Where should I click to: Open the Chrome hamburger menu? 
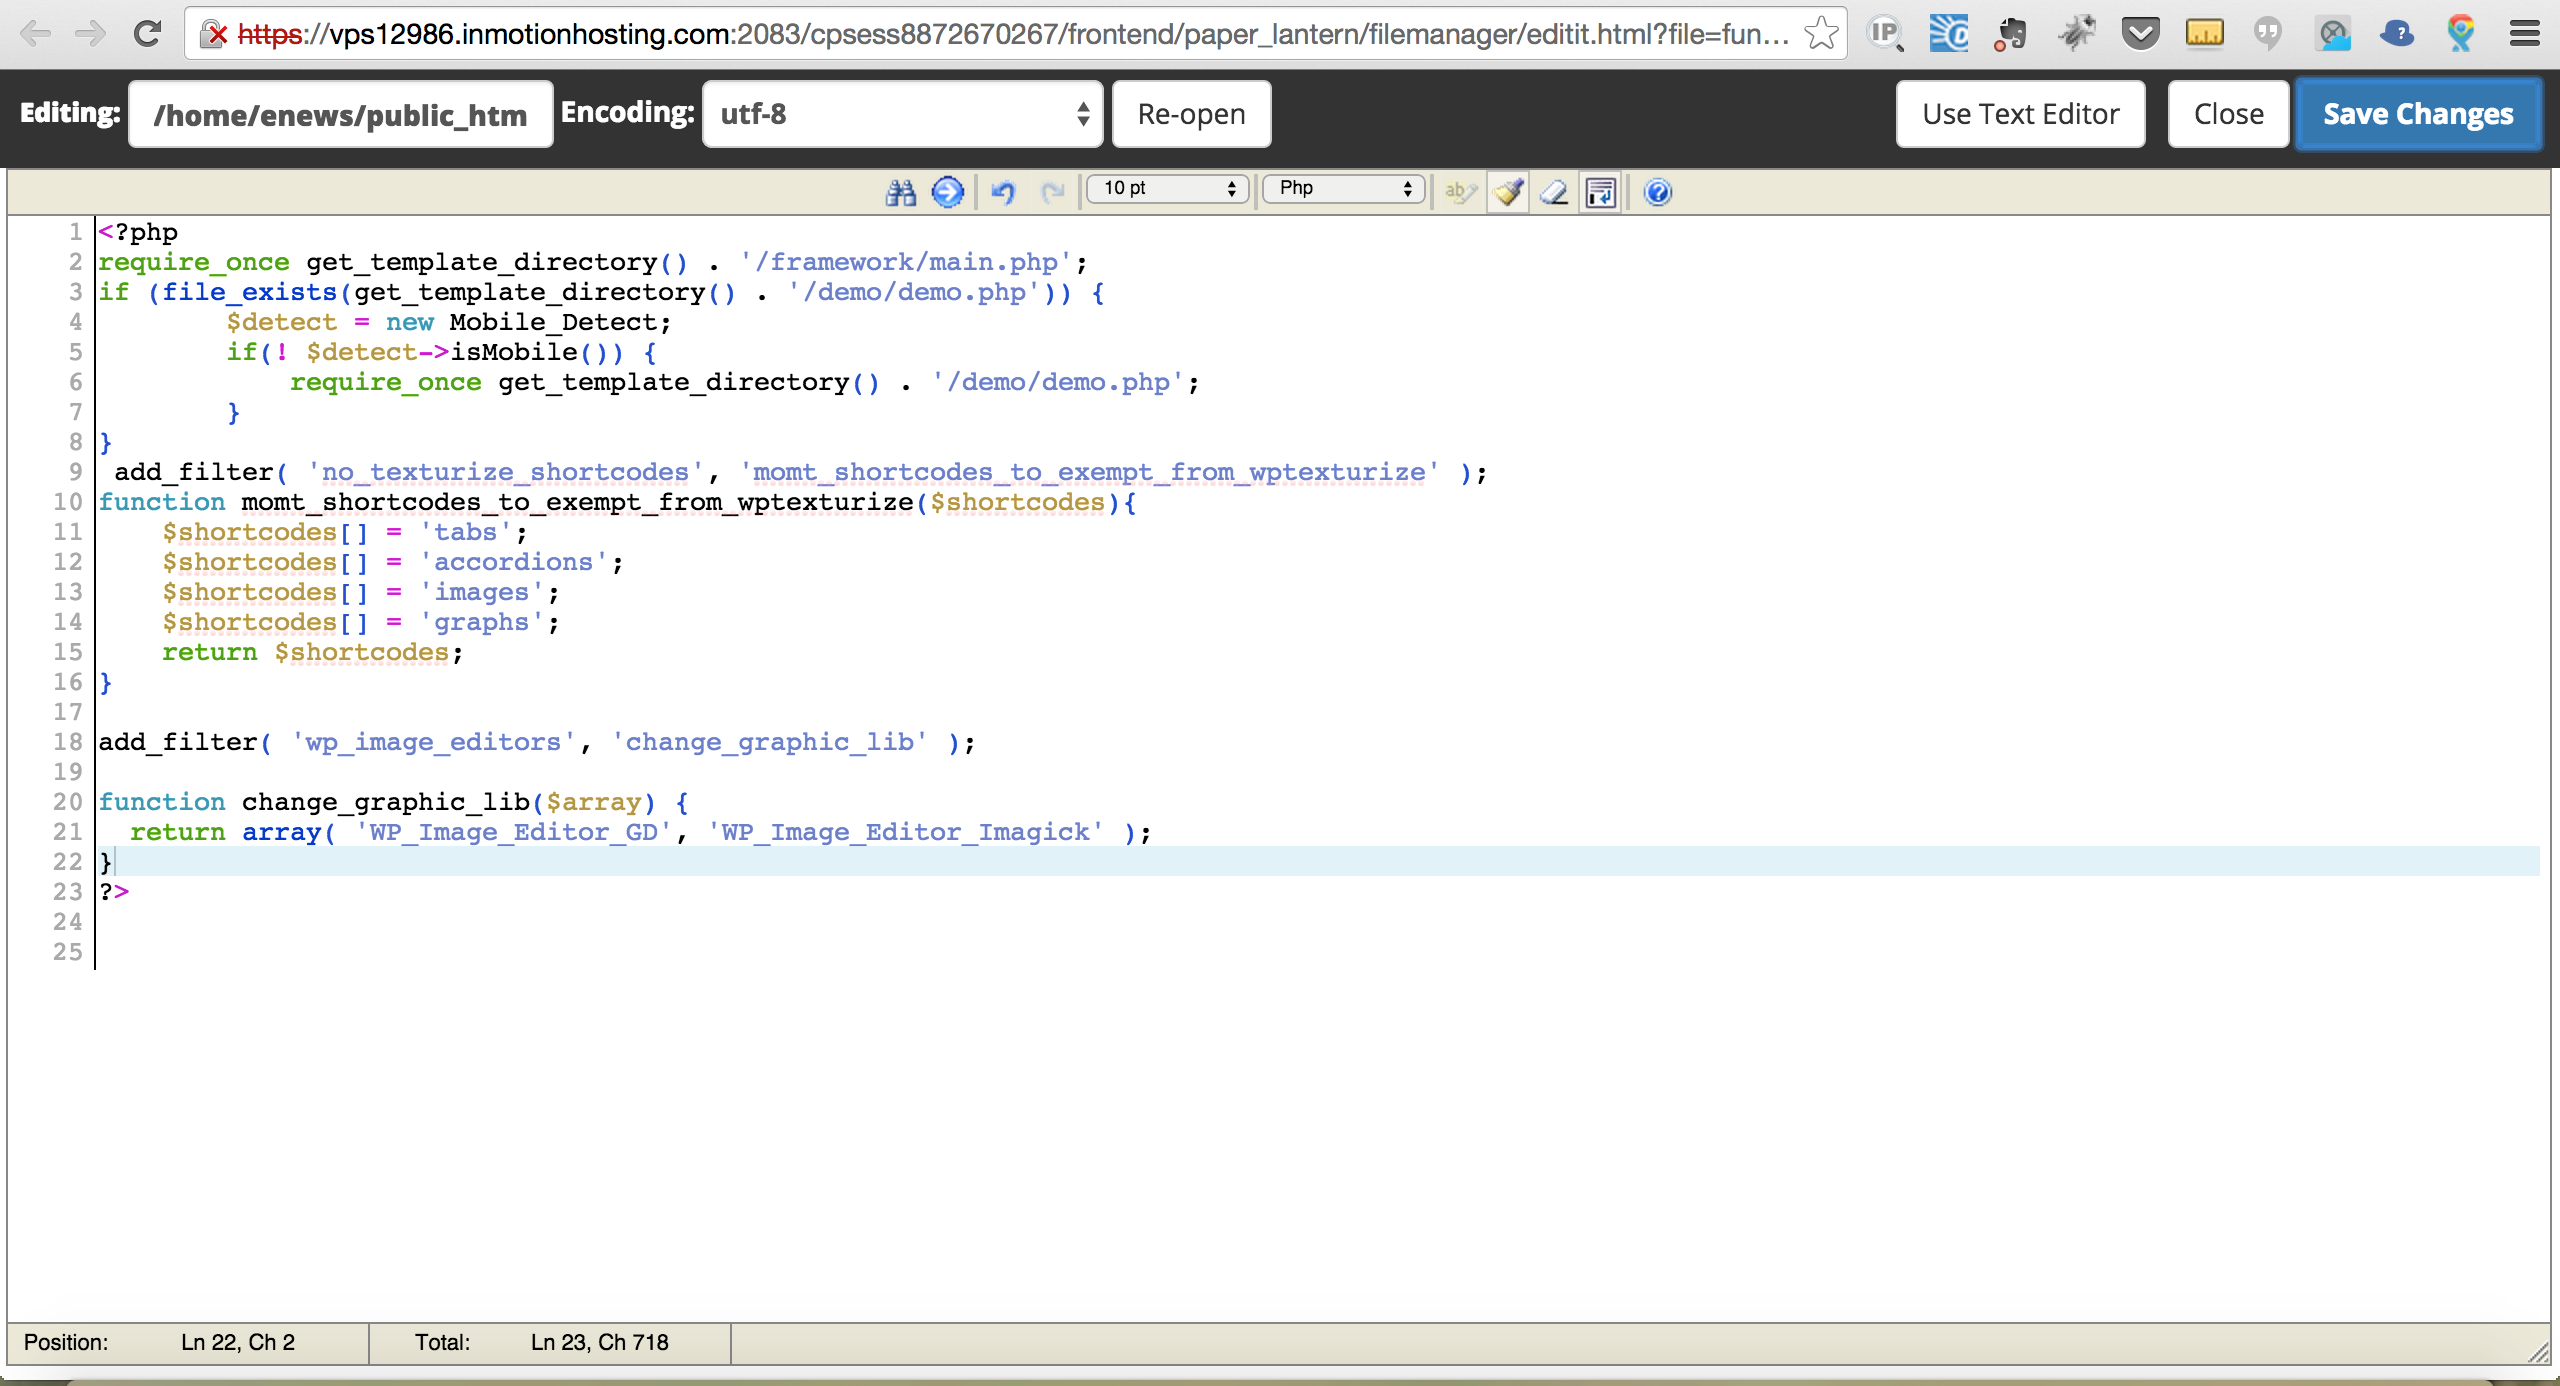point(2525,34)
